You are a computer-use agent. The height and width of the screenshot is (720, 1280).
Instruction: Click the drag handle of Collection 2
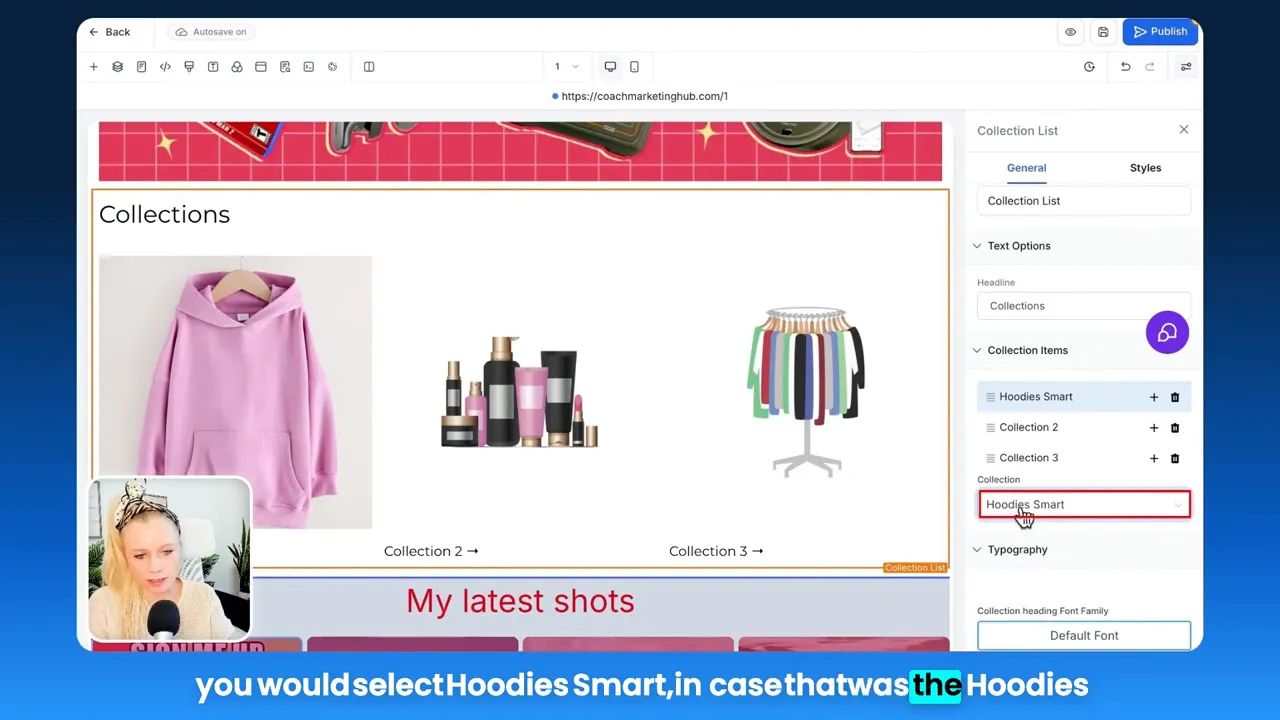(991, 428)
